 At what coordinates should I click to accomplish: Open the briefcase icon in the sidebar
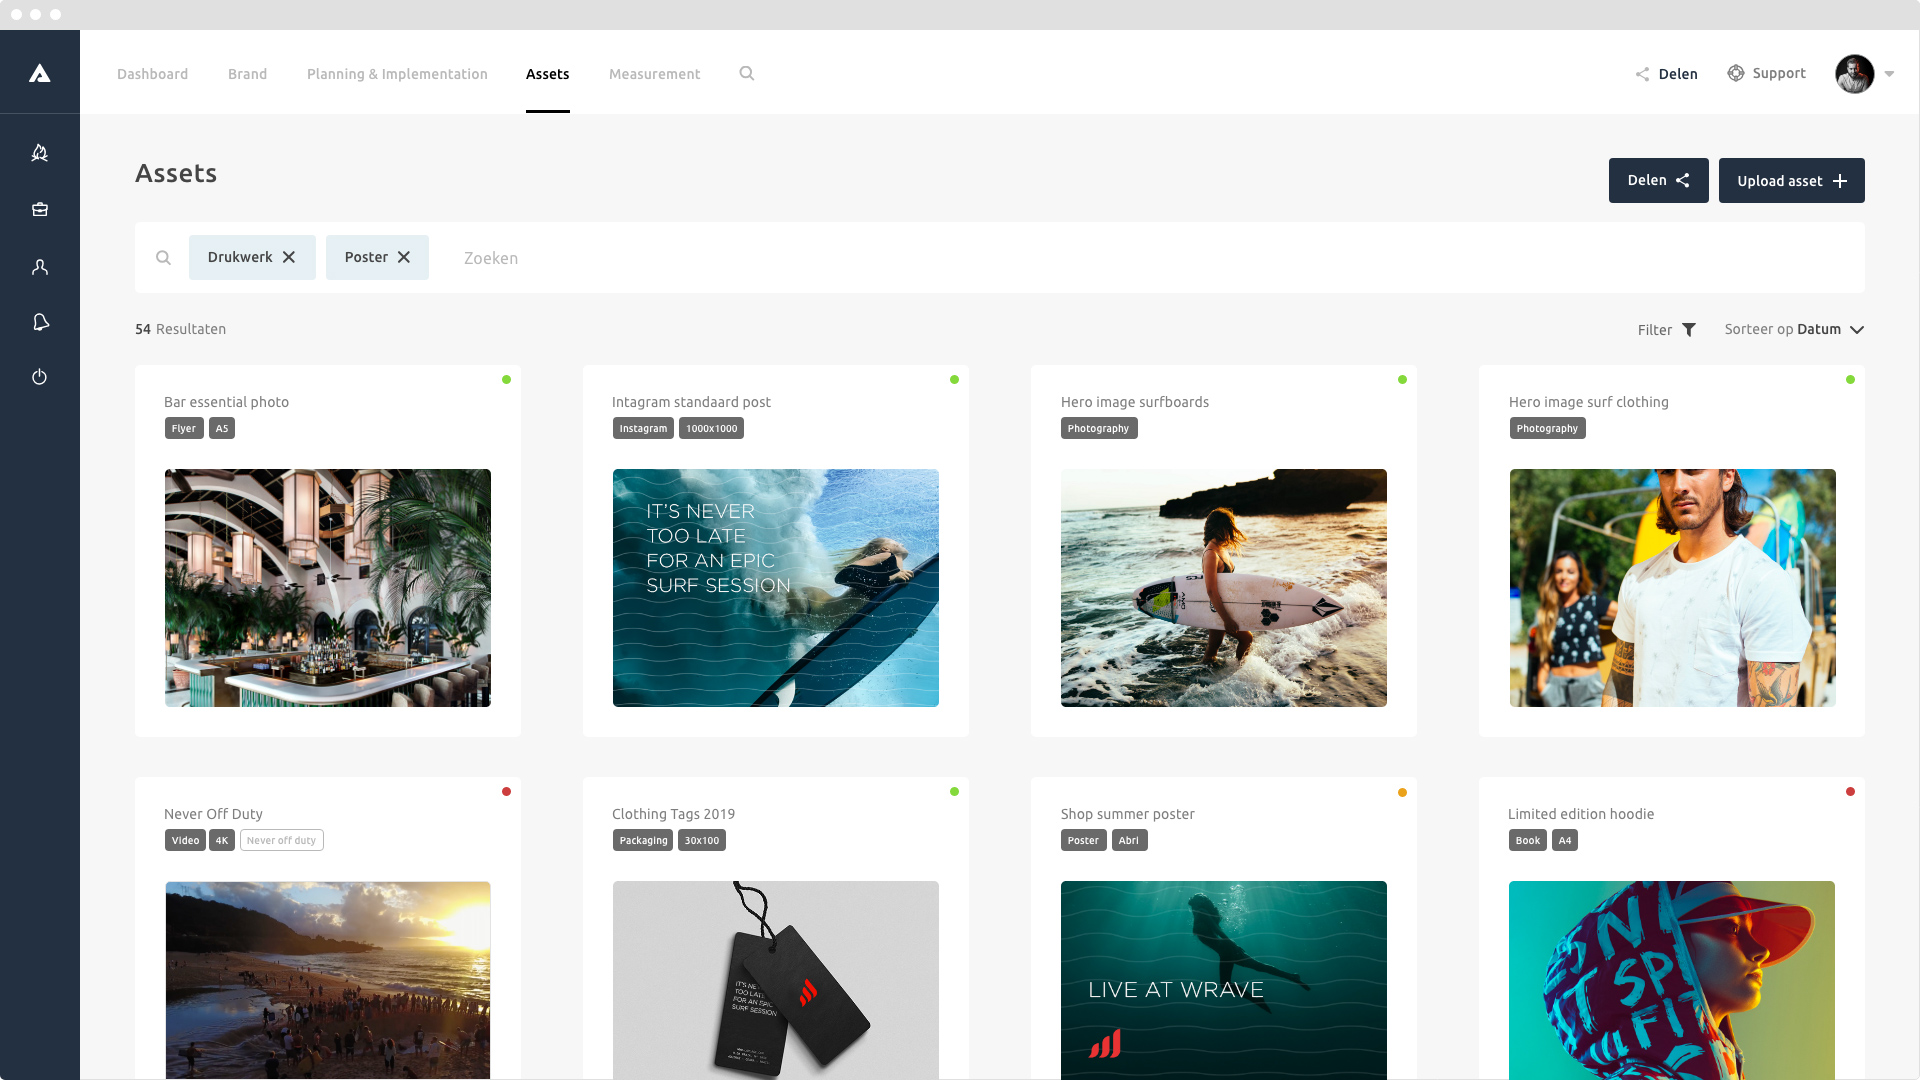[x=40, y=210]
